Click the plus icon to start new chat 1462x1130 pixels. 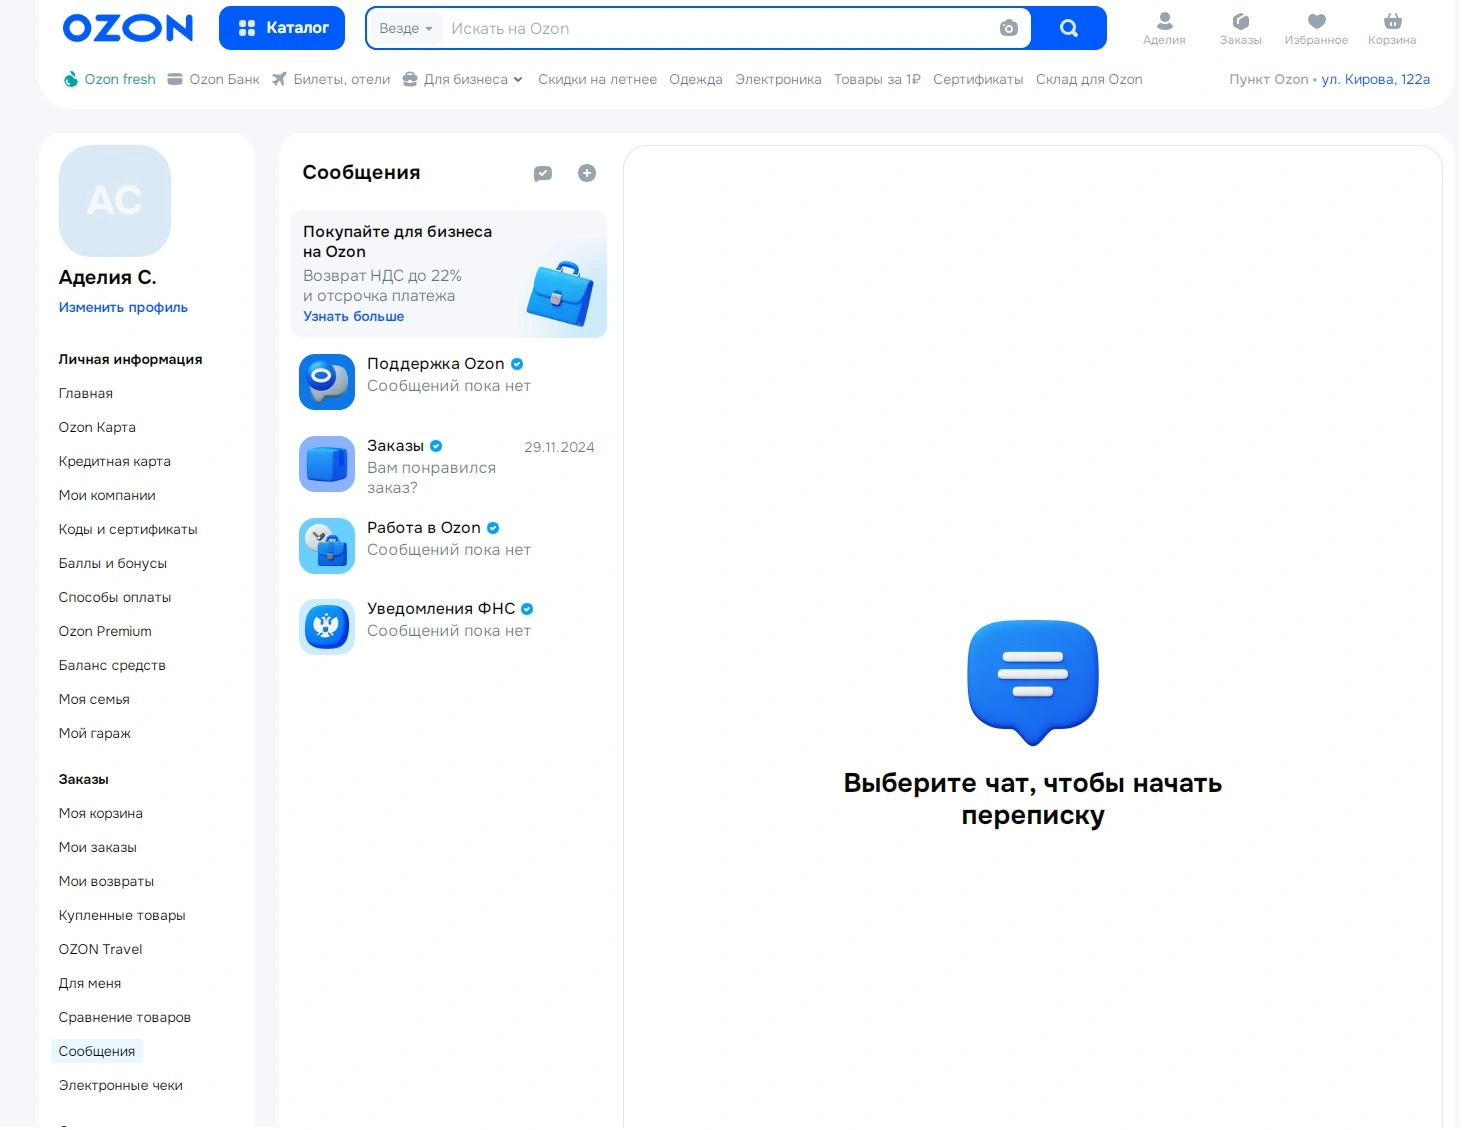(x=587, y=173)
